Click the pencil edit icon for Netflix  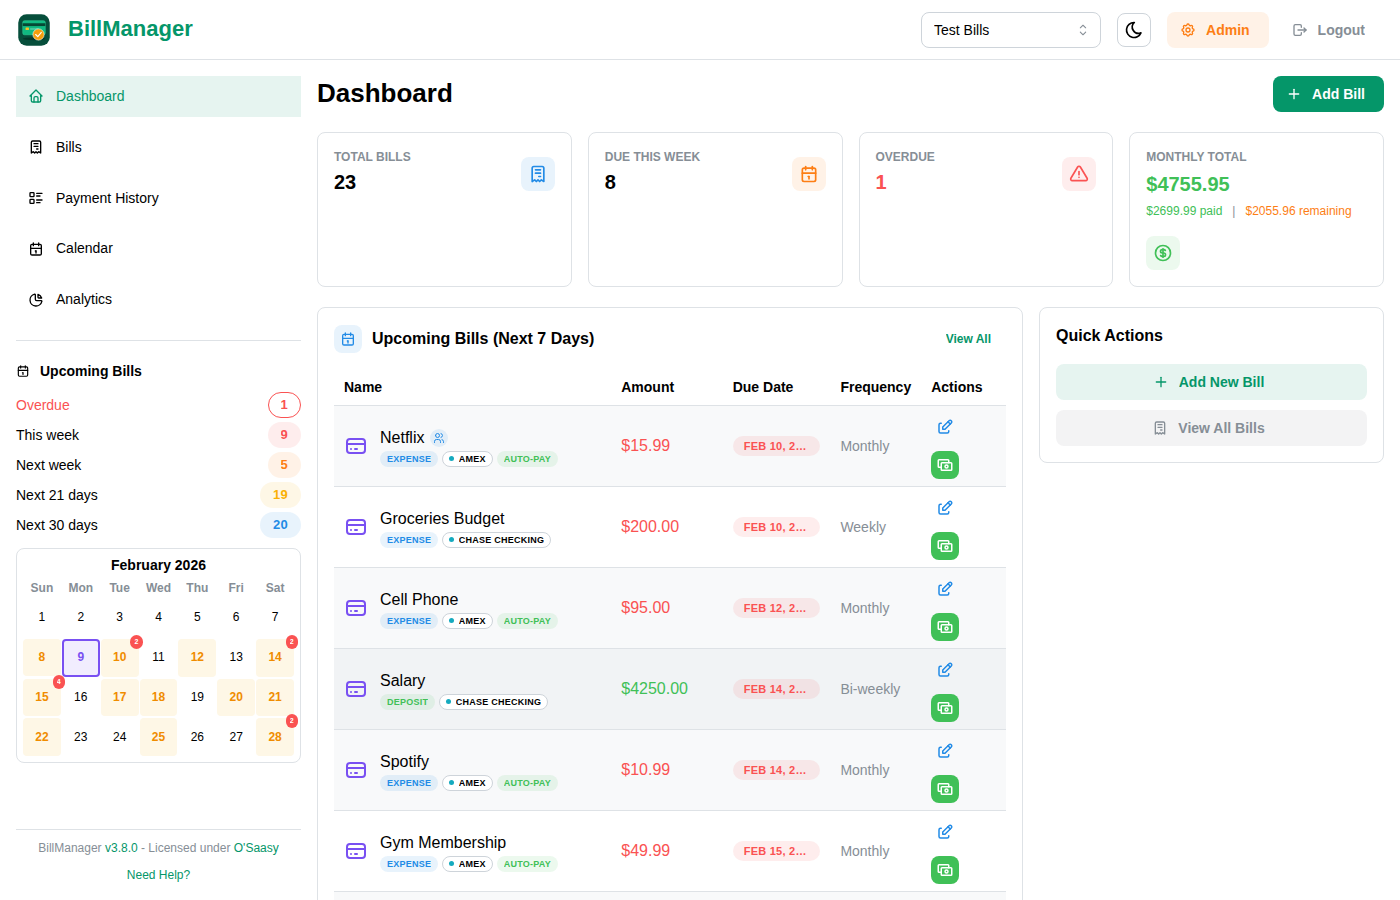pos(944,426)
